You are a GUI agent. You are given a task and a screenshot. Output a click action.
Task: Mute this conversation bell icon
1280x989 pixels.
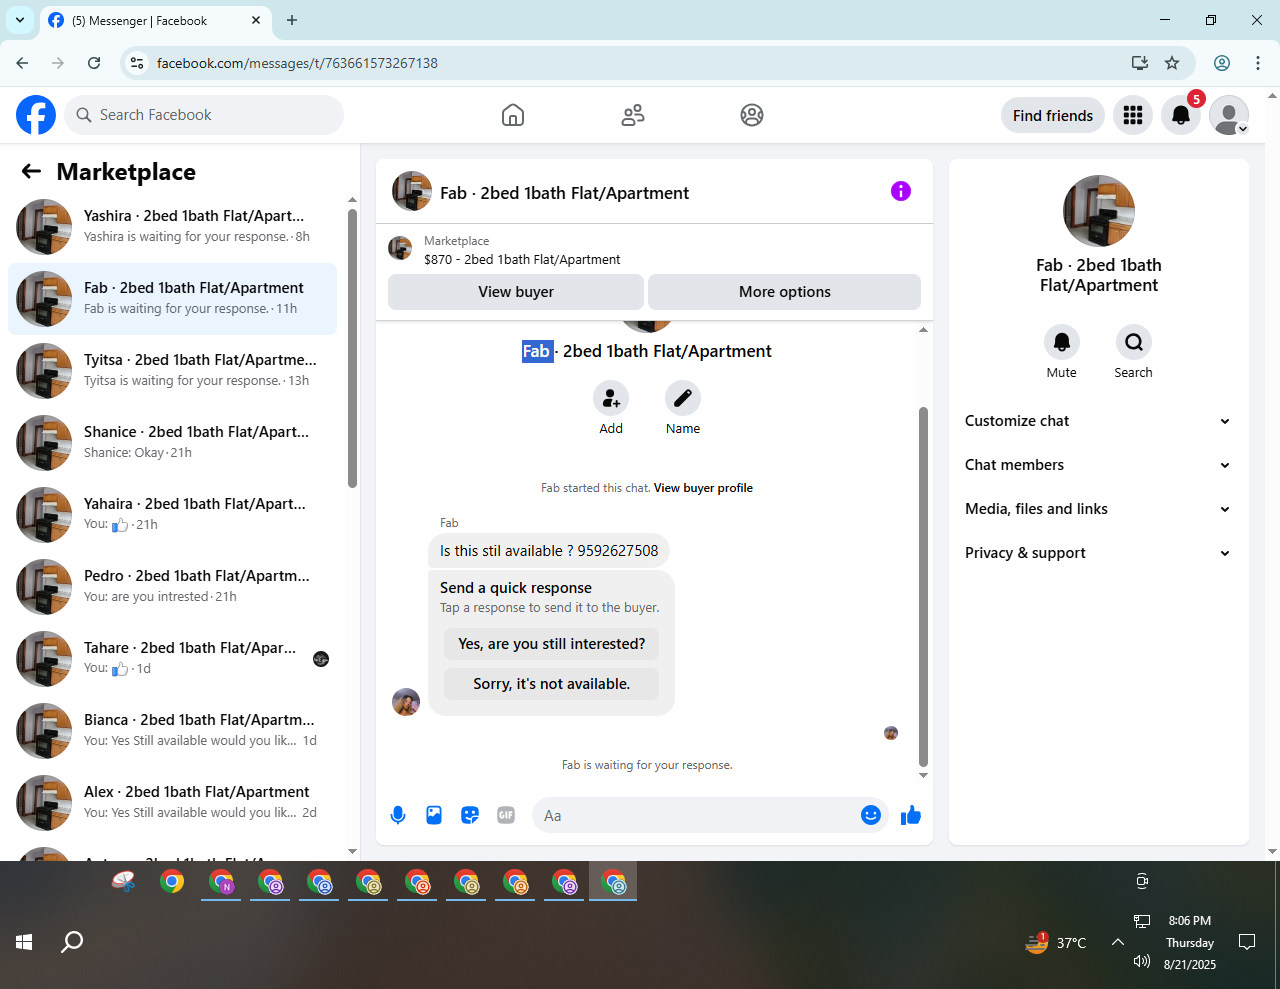point(1062,343)
